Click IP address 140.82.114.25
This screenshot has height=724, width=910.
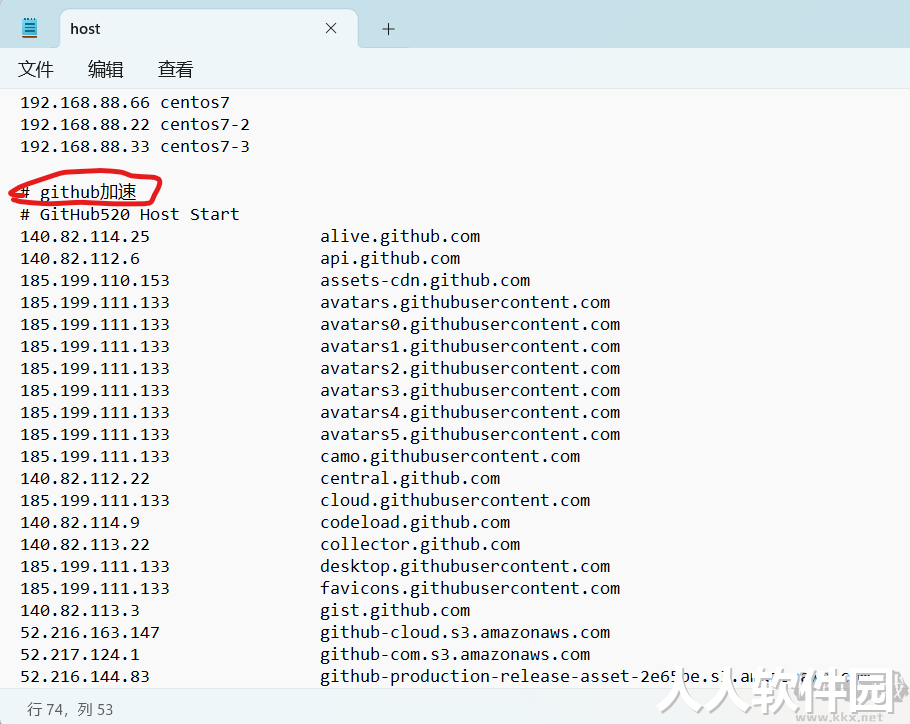[85, 237]
